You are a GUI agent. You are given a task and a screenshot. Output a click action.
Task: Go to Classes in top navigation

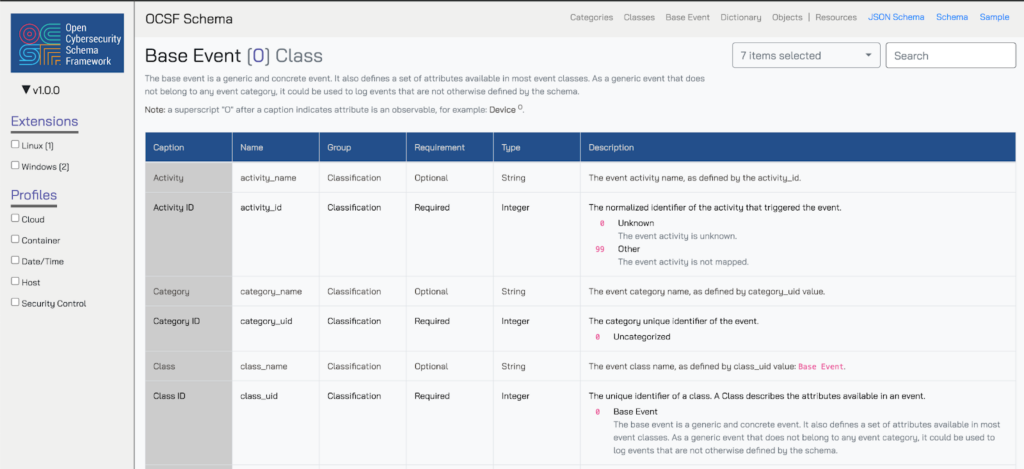(639, 17)
